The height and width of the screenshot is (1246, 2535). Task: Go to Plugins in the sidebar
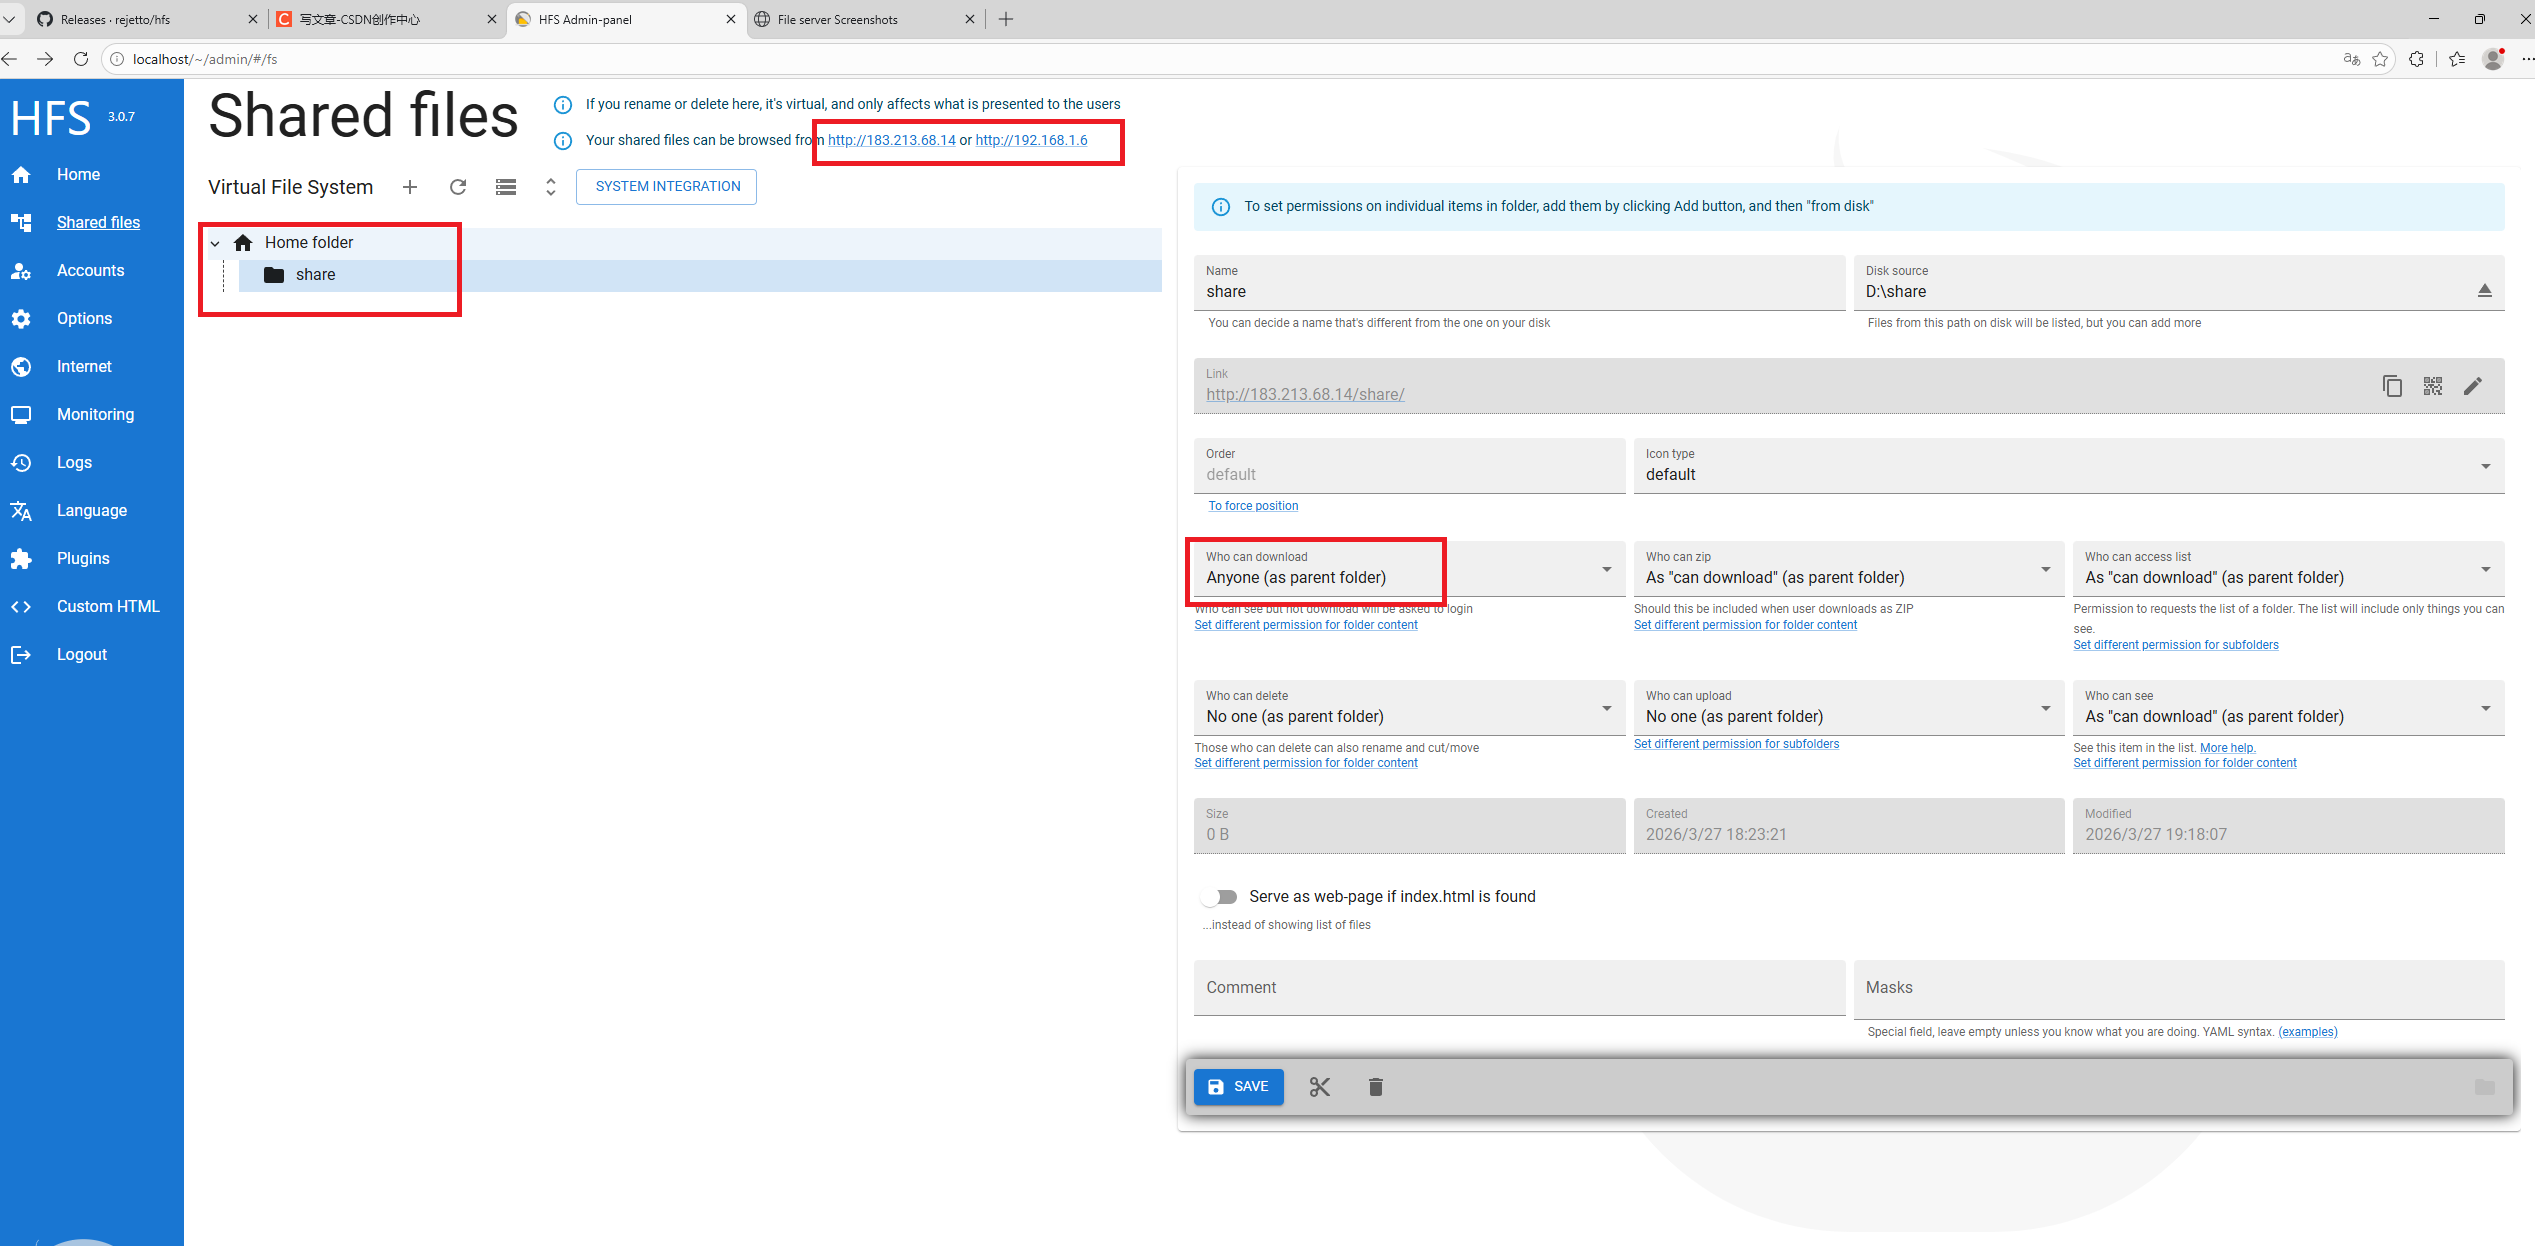[83, 559]
